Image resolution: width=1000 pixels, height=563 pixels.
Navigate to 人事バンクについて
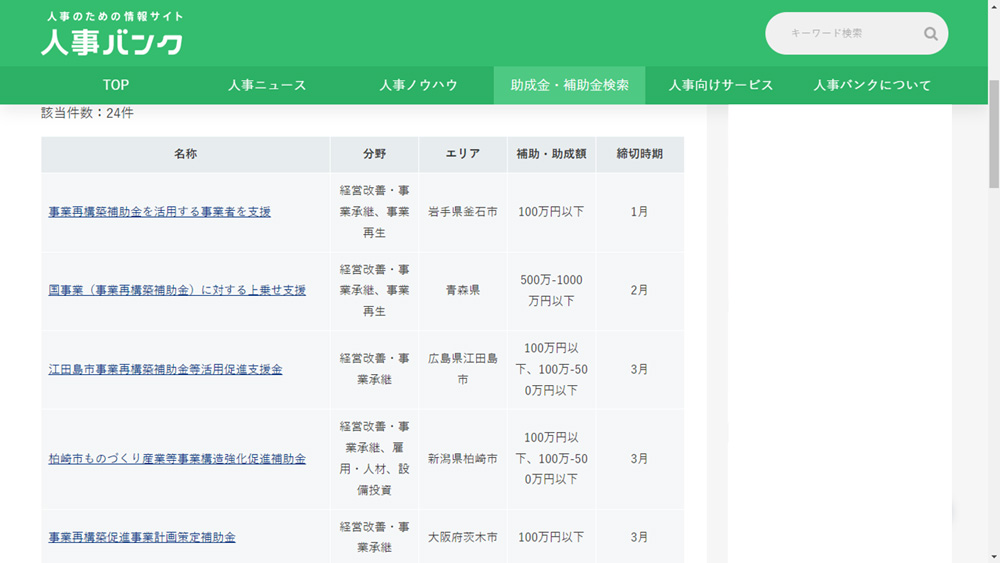(x=872, y=86)
